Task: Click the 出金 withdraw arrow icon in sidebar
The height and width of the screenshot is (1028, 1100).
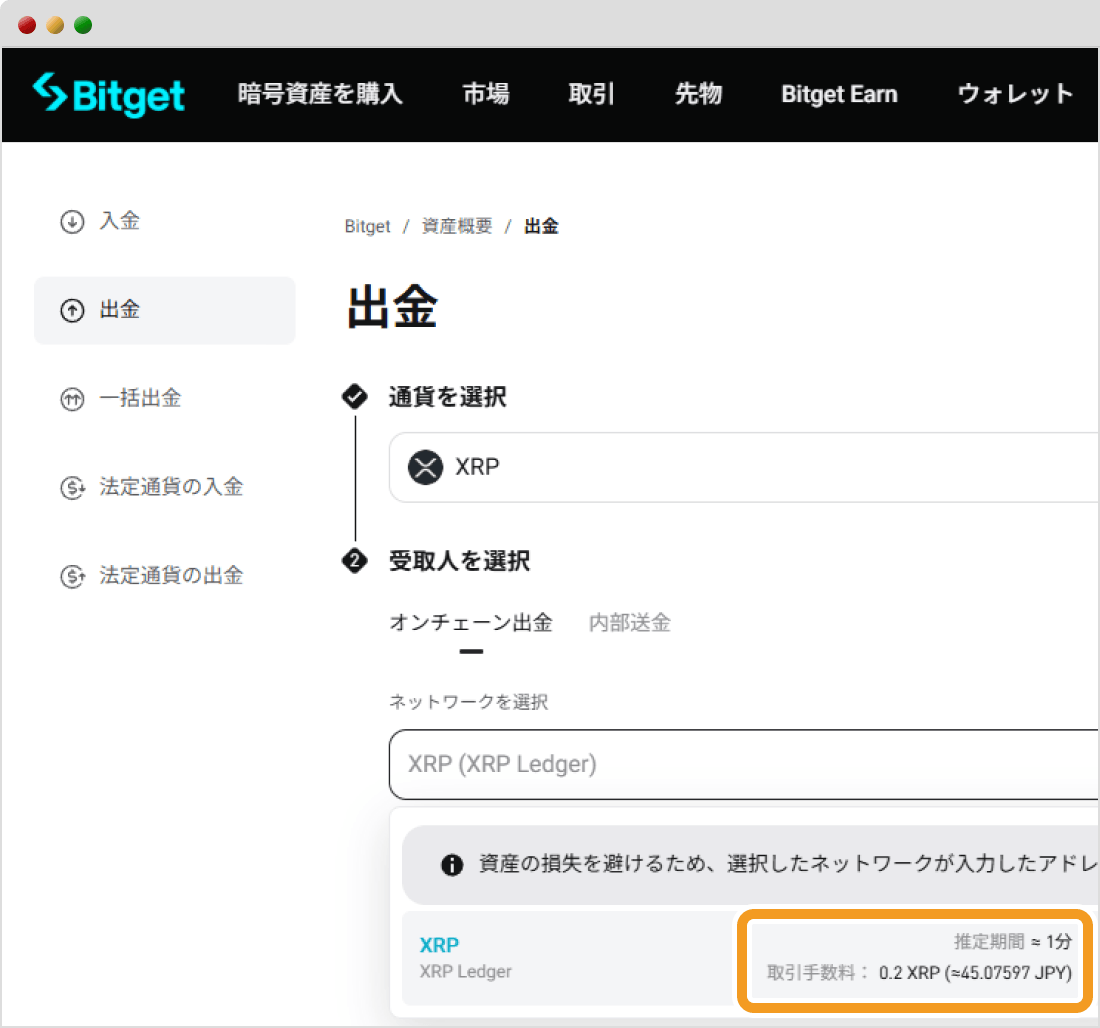Action: tap(72, 310)
